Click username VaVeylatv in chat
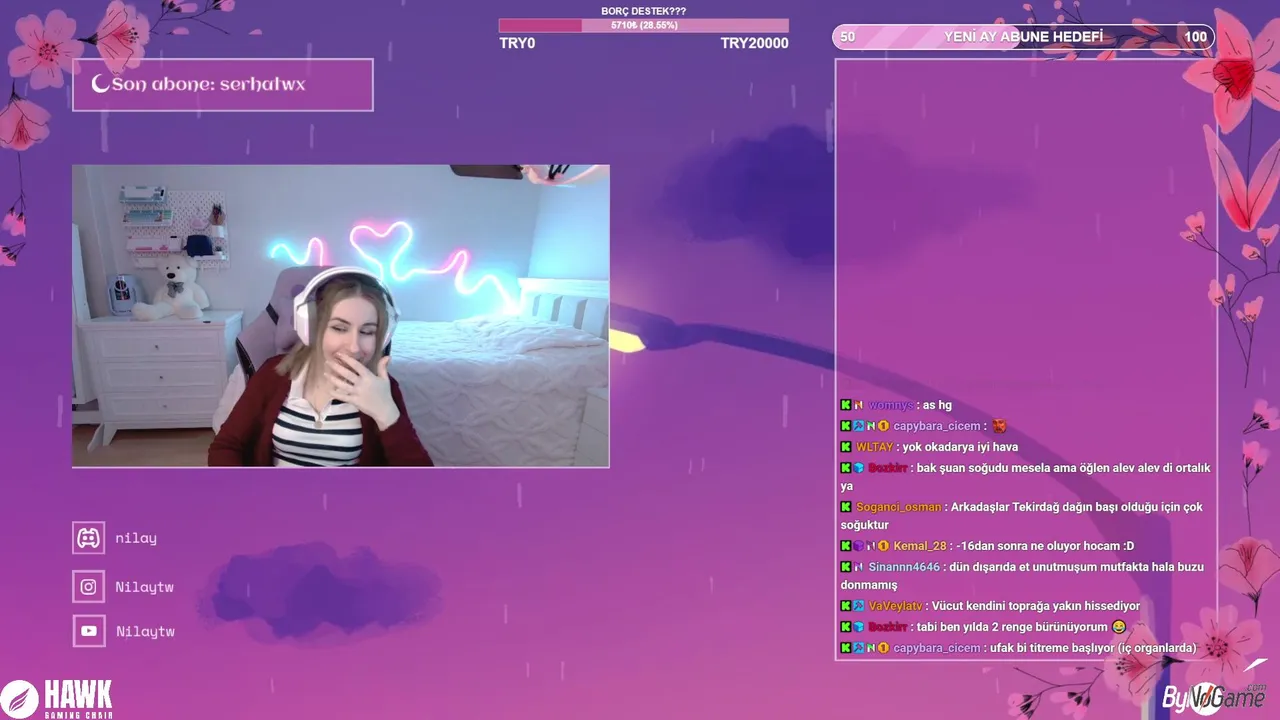Image resolution: width=1280 pixels, height=720 pixels. 896,606
